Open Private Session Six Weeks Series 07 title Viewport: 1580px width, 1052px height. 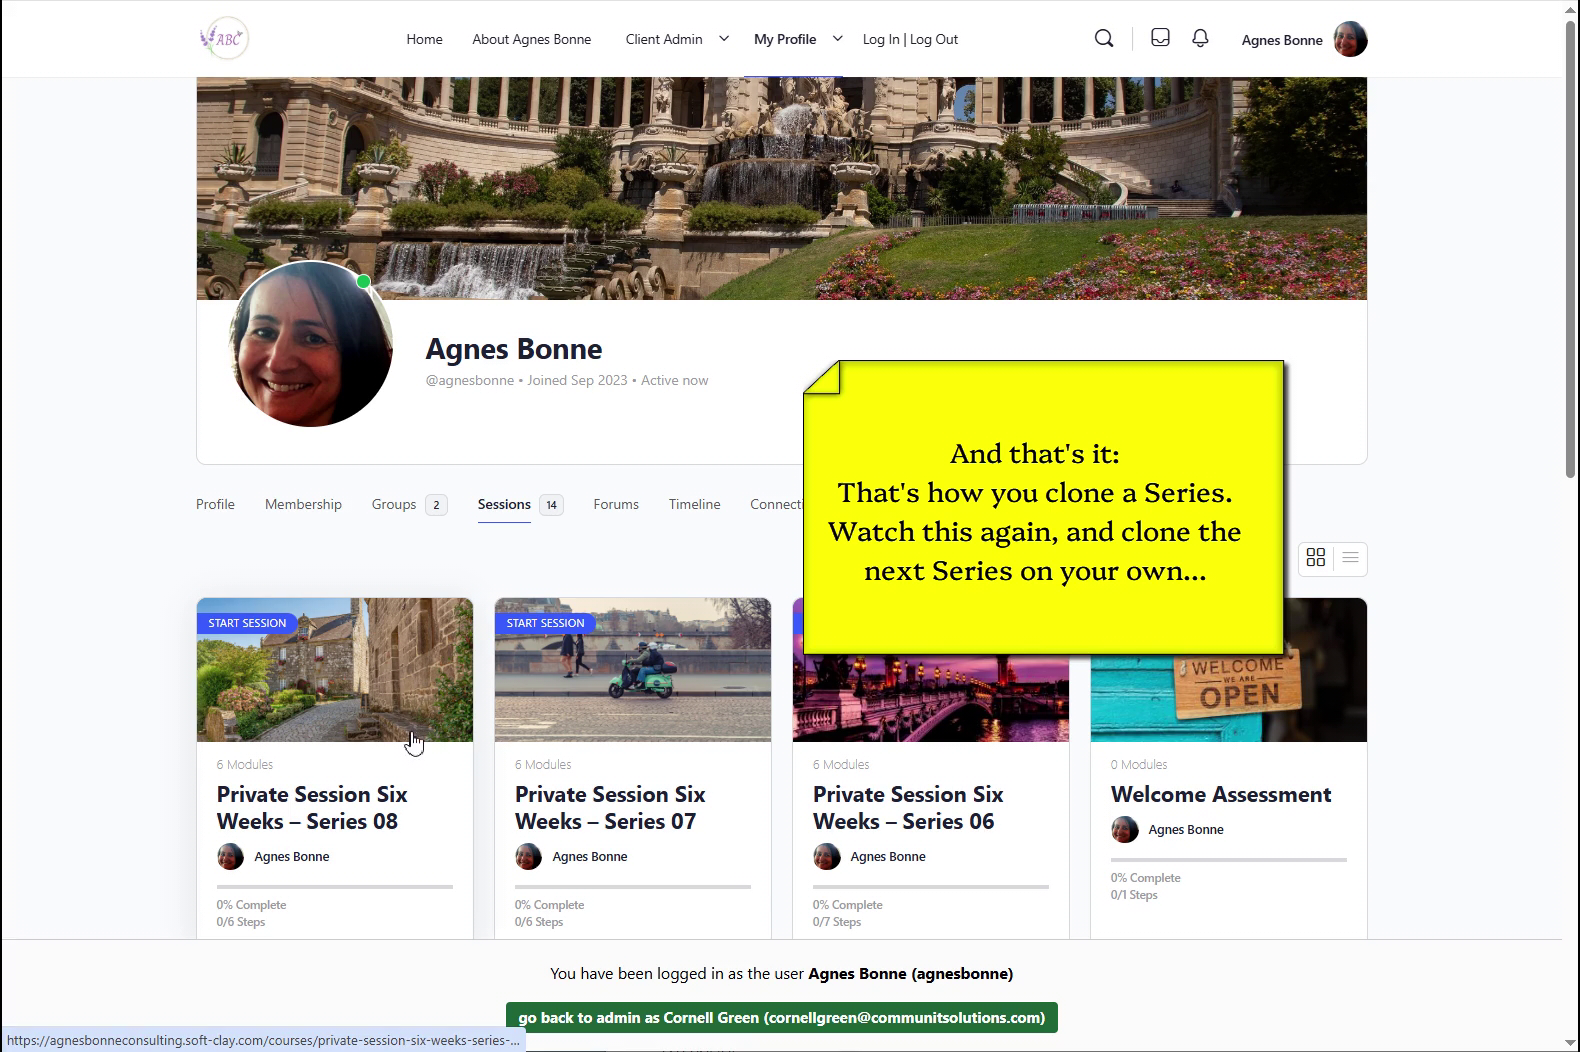(x=610, y=808)
